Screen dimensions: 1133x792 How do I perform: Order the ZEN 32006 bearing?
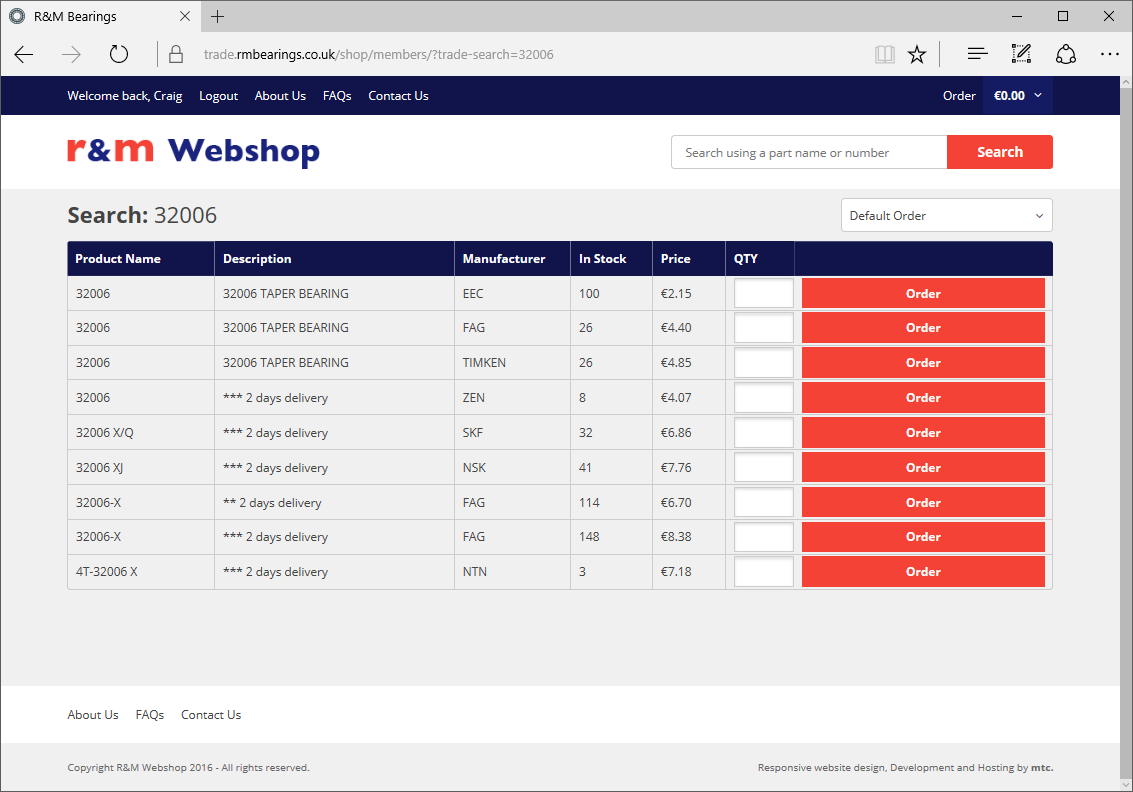pyautogui.click(x=923, y=397)
